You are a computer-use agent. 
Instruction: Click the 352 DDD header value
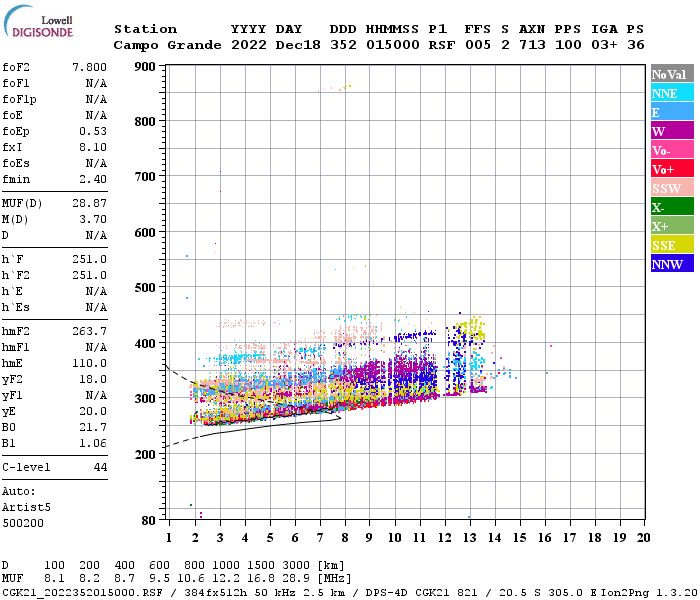[x=343, y=45]
